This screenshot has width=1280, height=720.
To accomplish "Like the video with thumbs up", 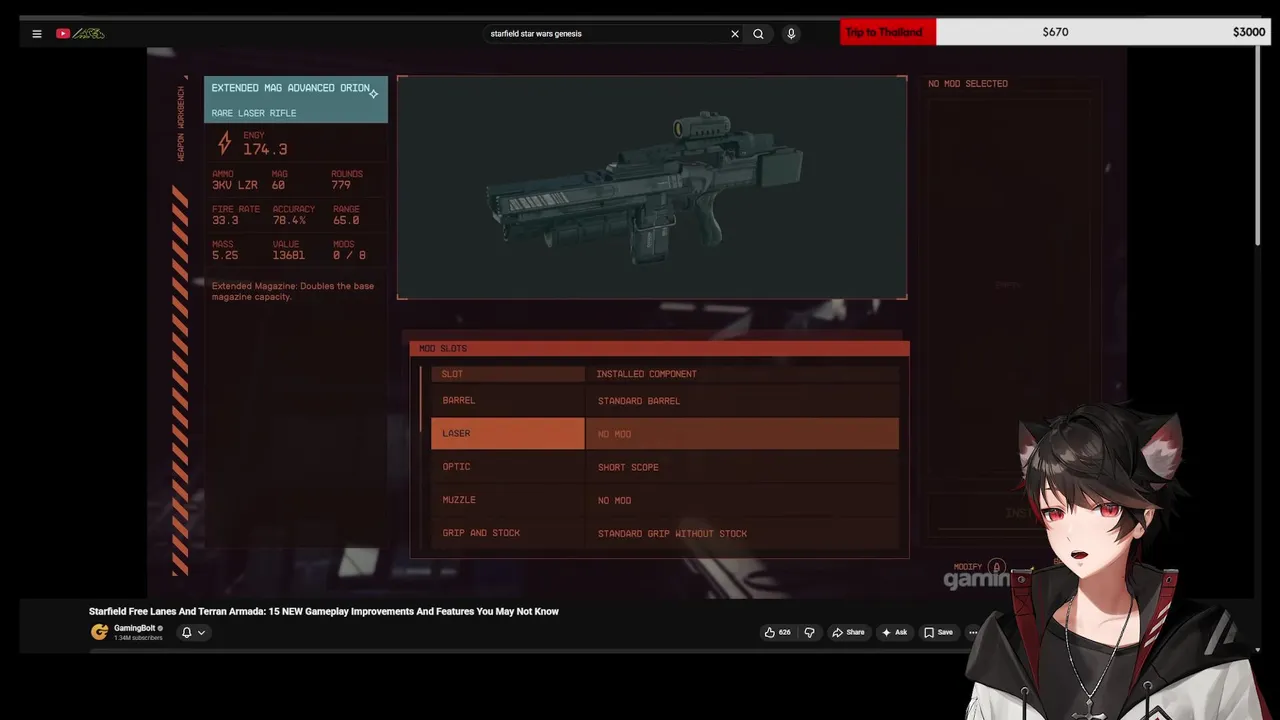I will pos(777,632).
